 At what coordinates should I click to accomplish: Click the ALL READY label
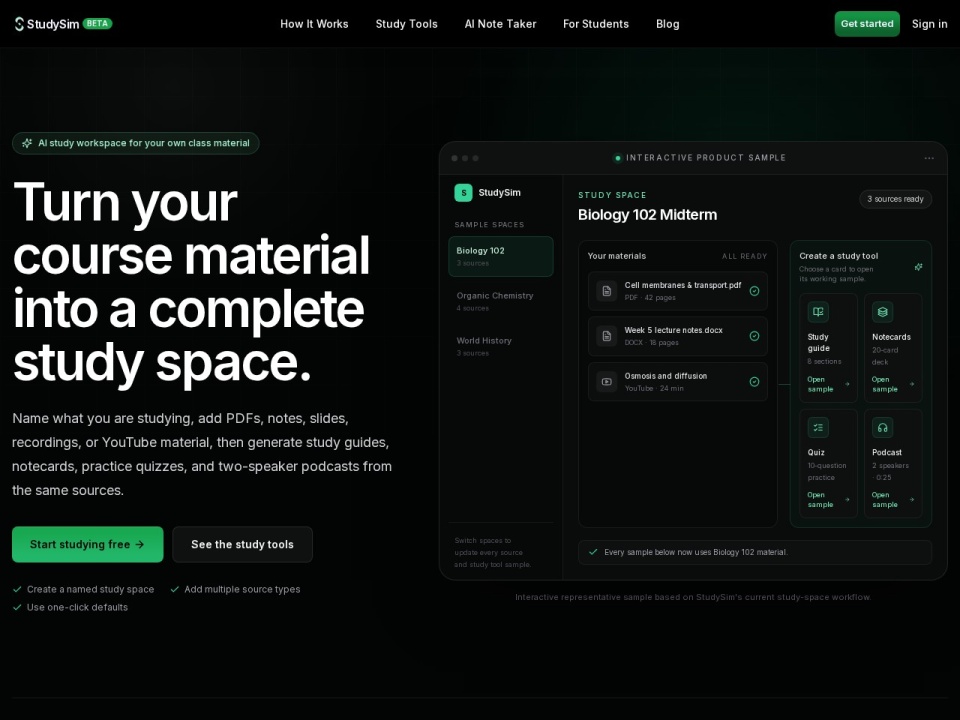click(744, 257)
